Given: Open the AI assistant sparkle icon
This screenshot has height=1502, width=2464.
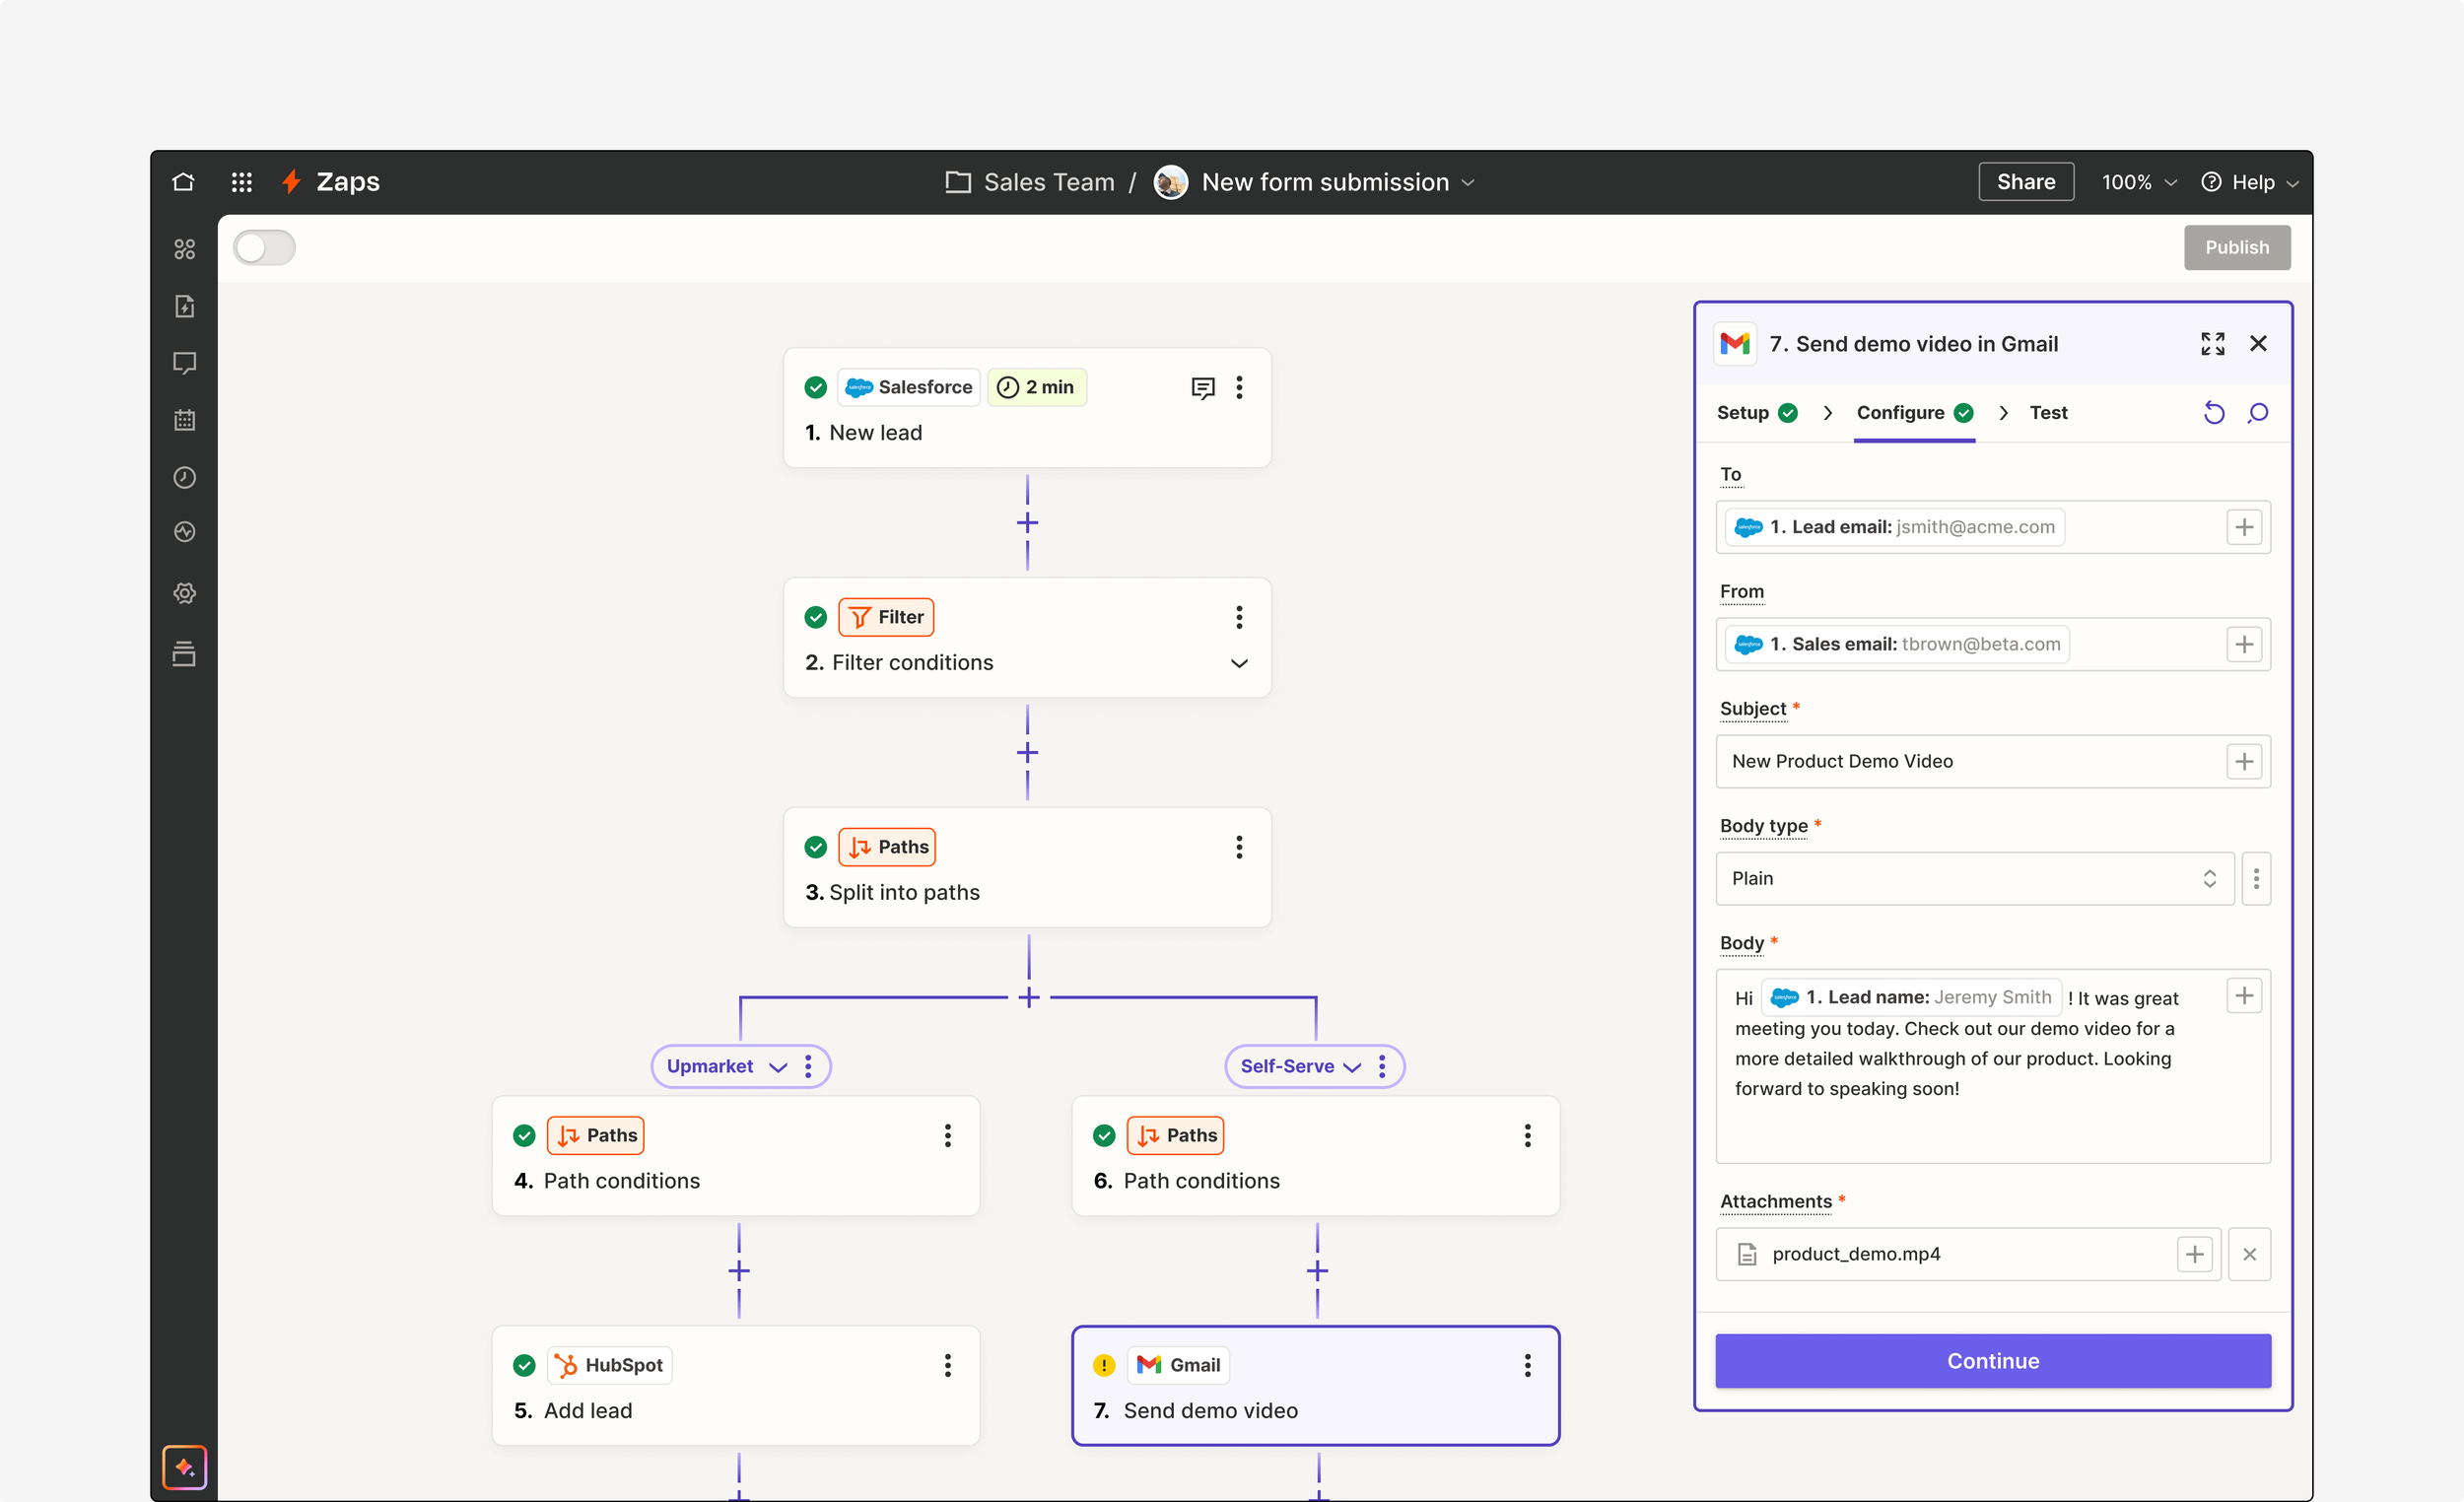Looking at the screenshot, I should coord(184,1467).
